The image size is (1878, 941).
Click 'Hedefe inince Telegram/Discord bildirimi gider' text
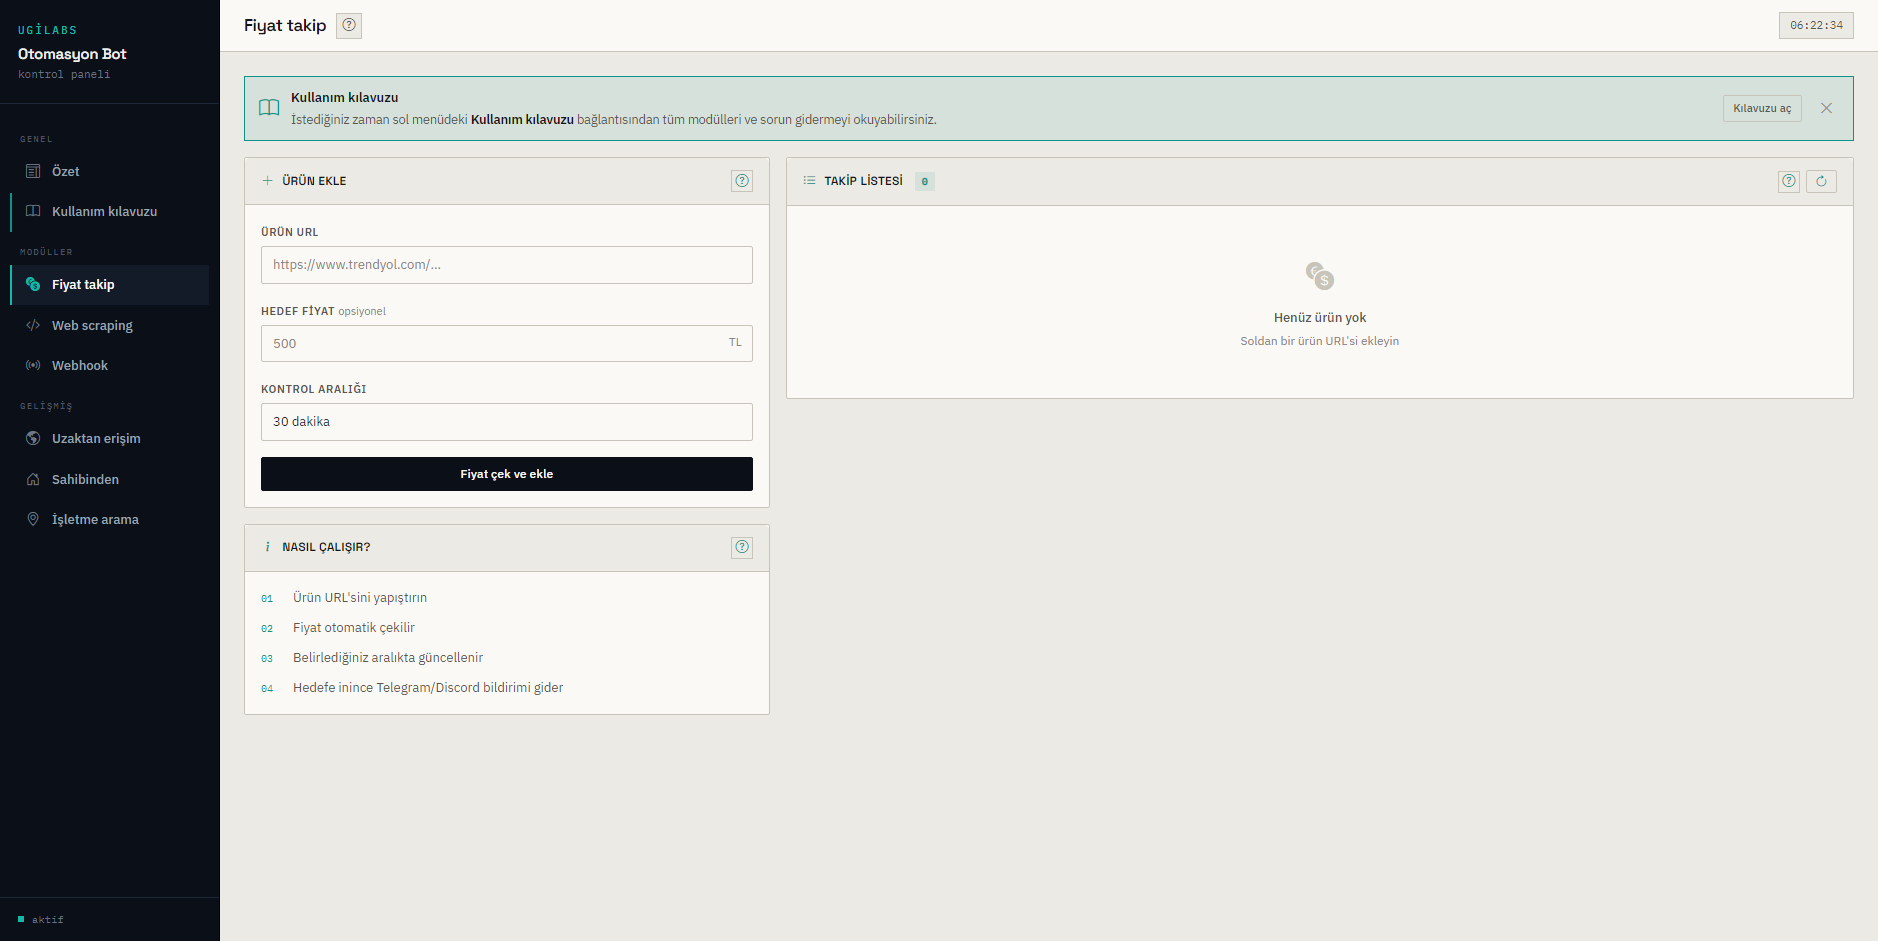click(428, 688)
